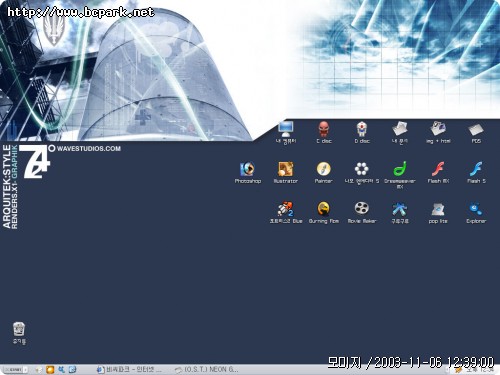500x375 pixels.
Task: Launch the Burning Rom icon
Action: coord(324,212)
